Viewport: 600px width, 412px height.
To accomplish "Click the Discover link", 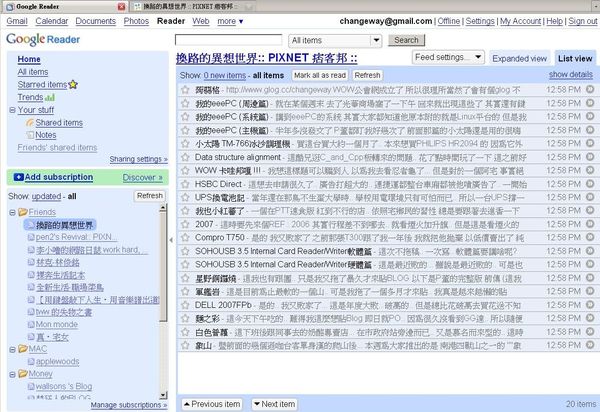I will [x=143, y=178].
